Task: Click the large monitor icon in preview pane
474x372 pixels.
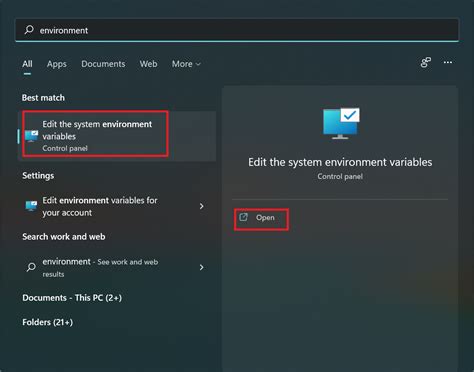Action: 341,123
